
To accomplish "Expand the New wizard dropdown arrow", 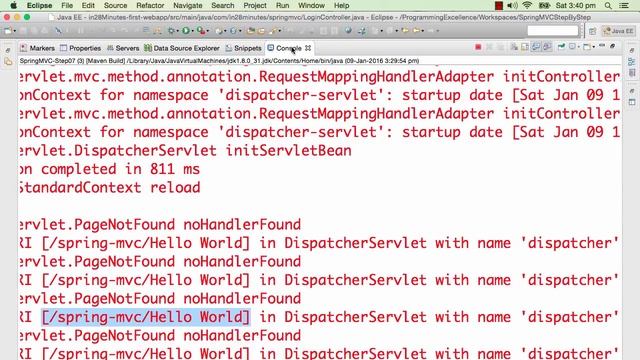I will click(14, 31).
